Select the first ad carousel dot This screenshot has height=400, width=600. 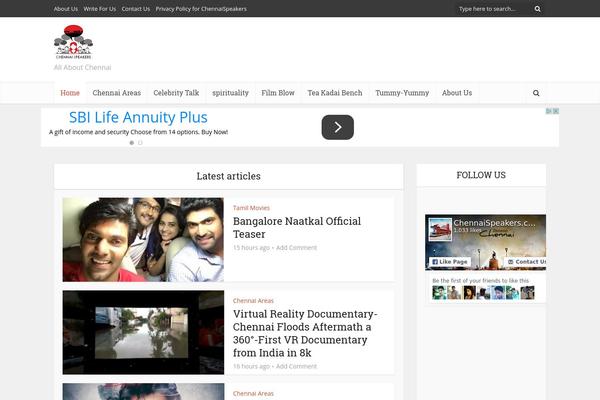tap(132, 143)
